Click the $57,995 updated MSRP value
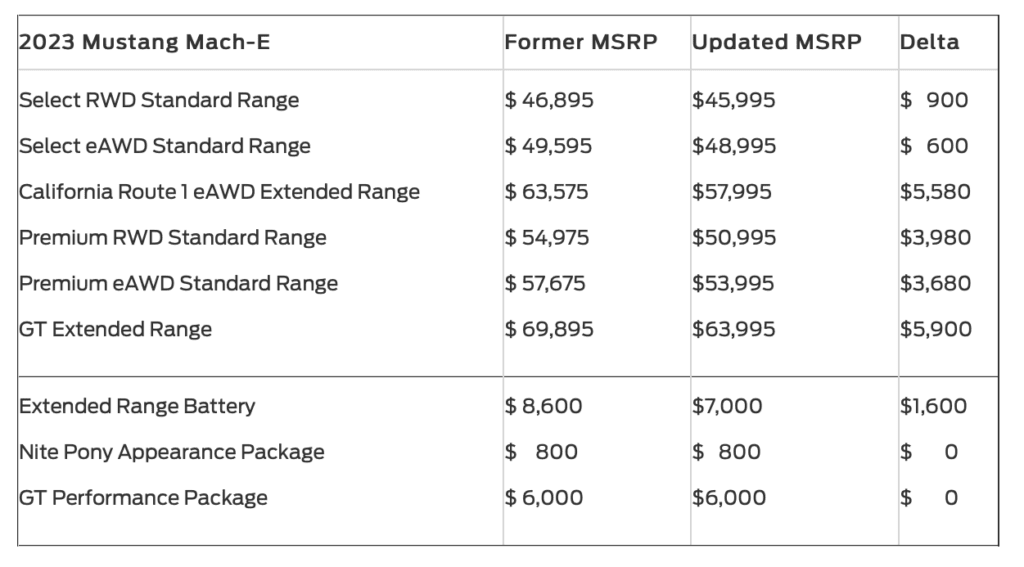1024x567 pixels. coord(732,191)
